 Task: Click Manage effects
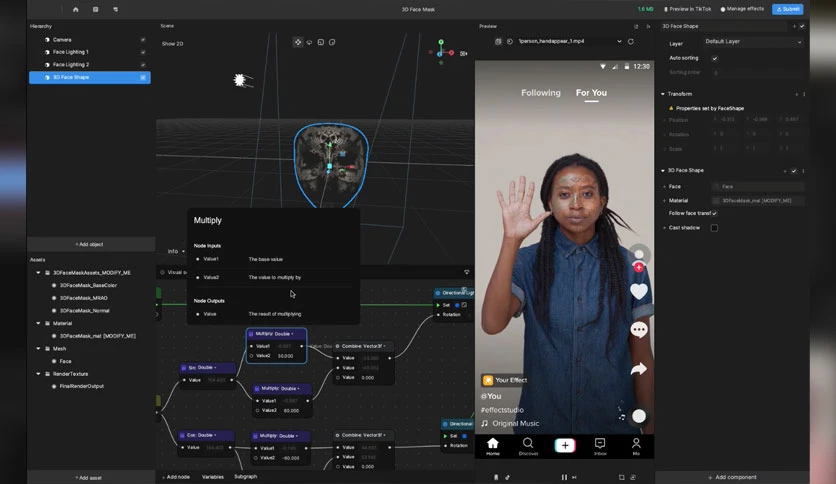point(742,9)
